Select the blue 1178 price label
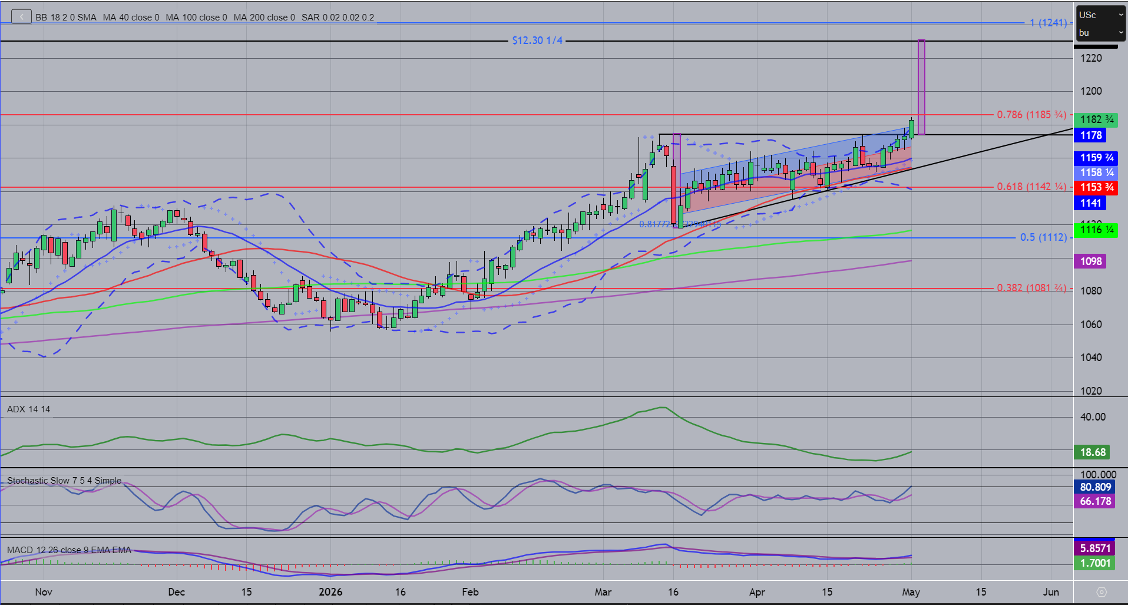The height and width of the screenshot is (606, 1128). (1091, 135)
